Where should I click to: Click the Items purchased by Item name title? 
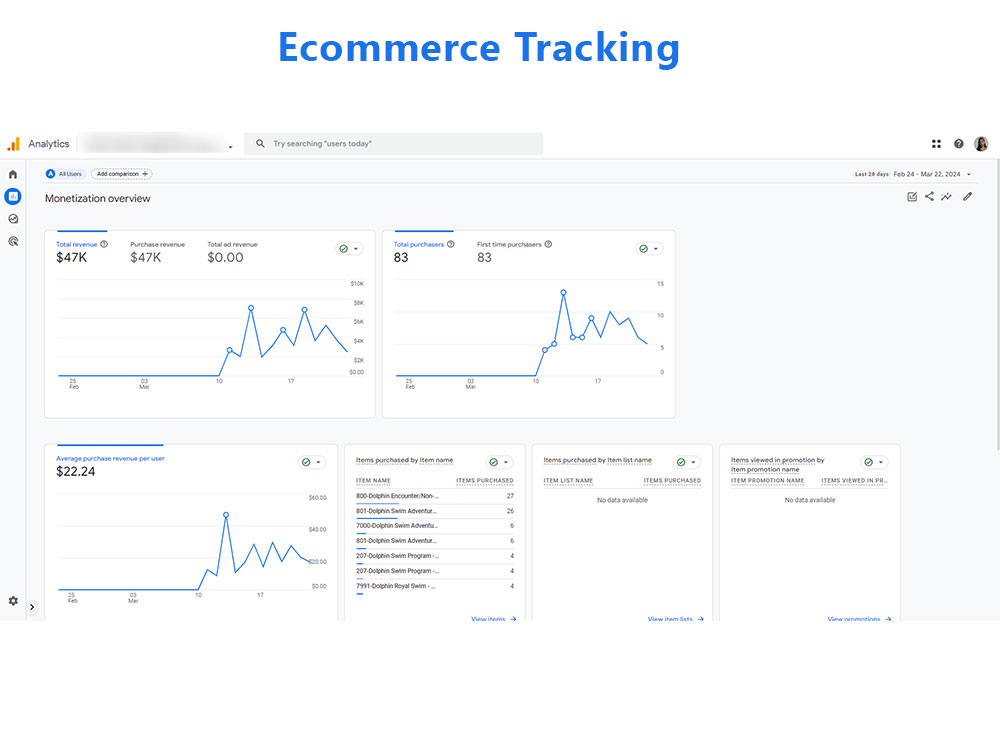[x=404, y=460]
